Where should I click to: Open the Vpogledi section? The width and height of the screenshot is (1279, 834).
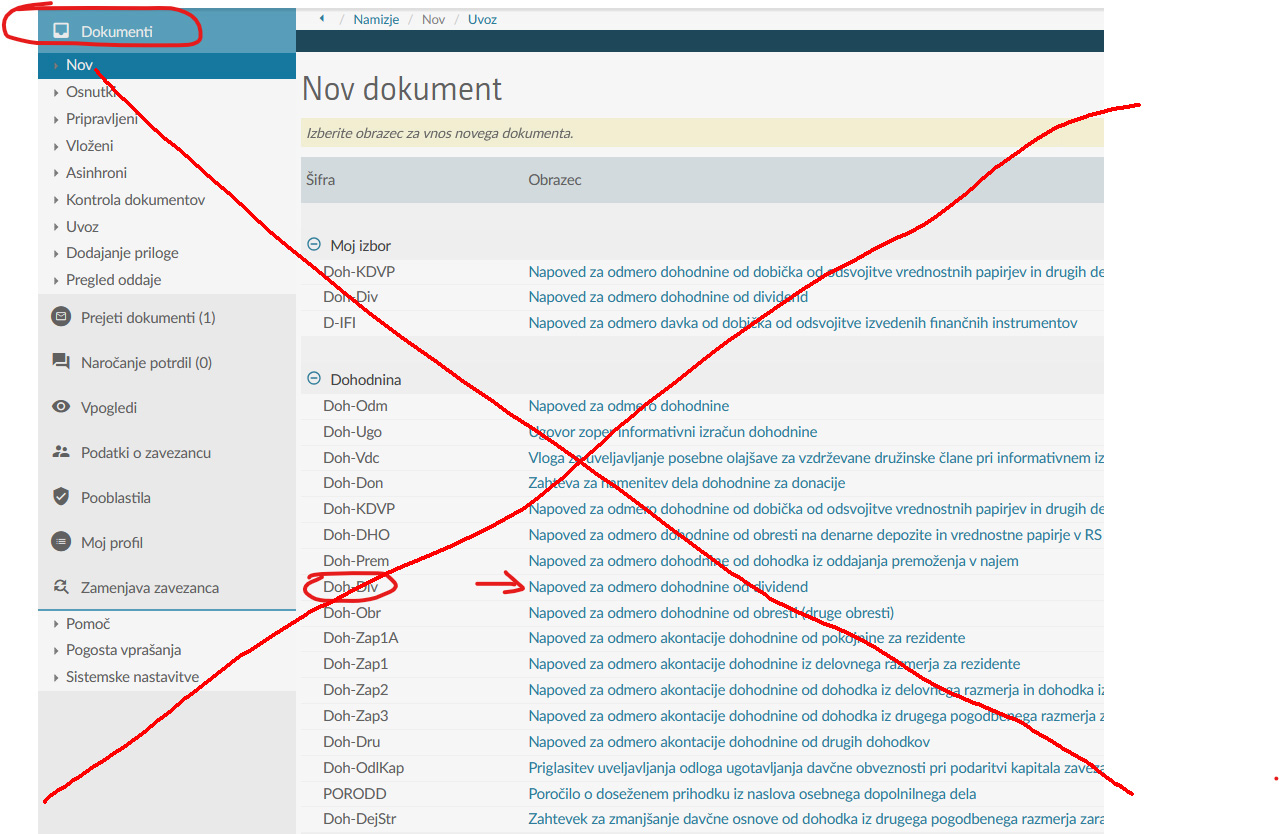(109, 407)
